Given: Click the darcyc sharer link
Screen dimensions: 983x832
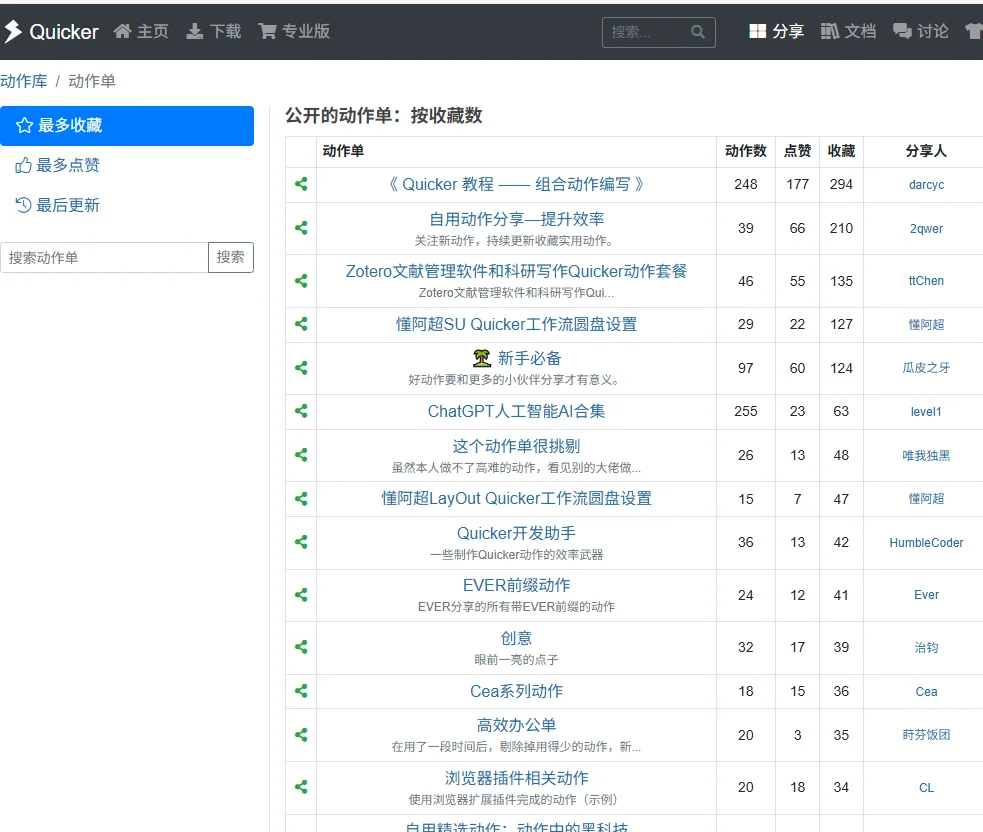Looking at the screenshot, I should click(x=926, y=184).
